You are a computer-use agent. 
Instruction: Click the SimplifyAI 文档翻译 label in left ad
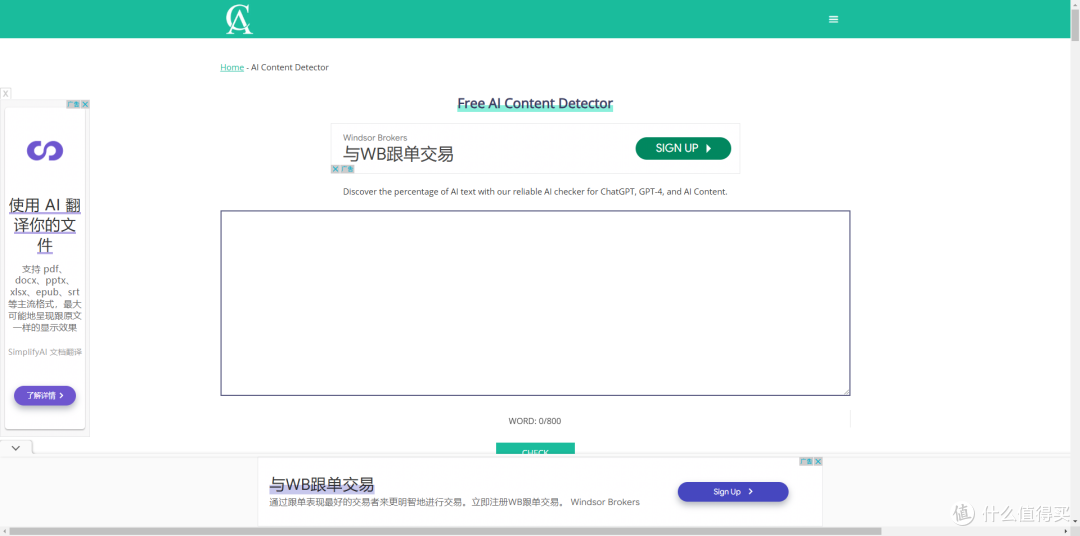click(x=45, y=352)
